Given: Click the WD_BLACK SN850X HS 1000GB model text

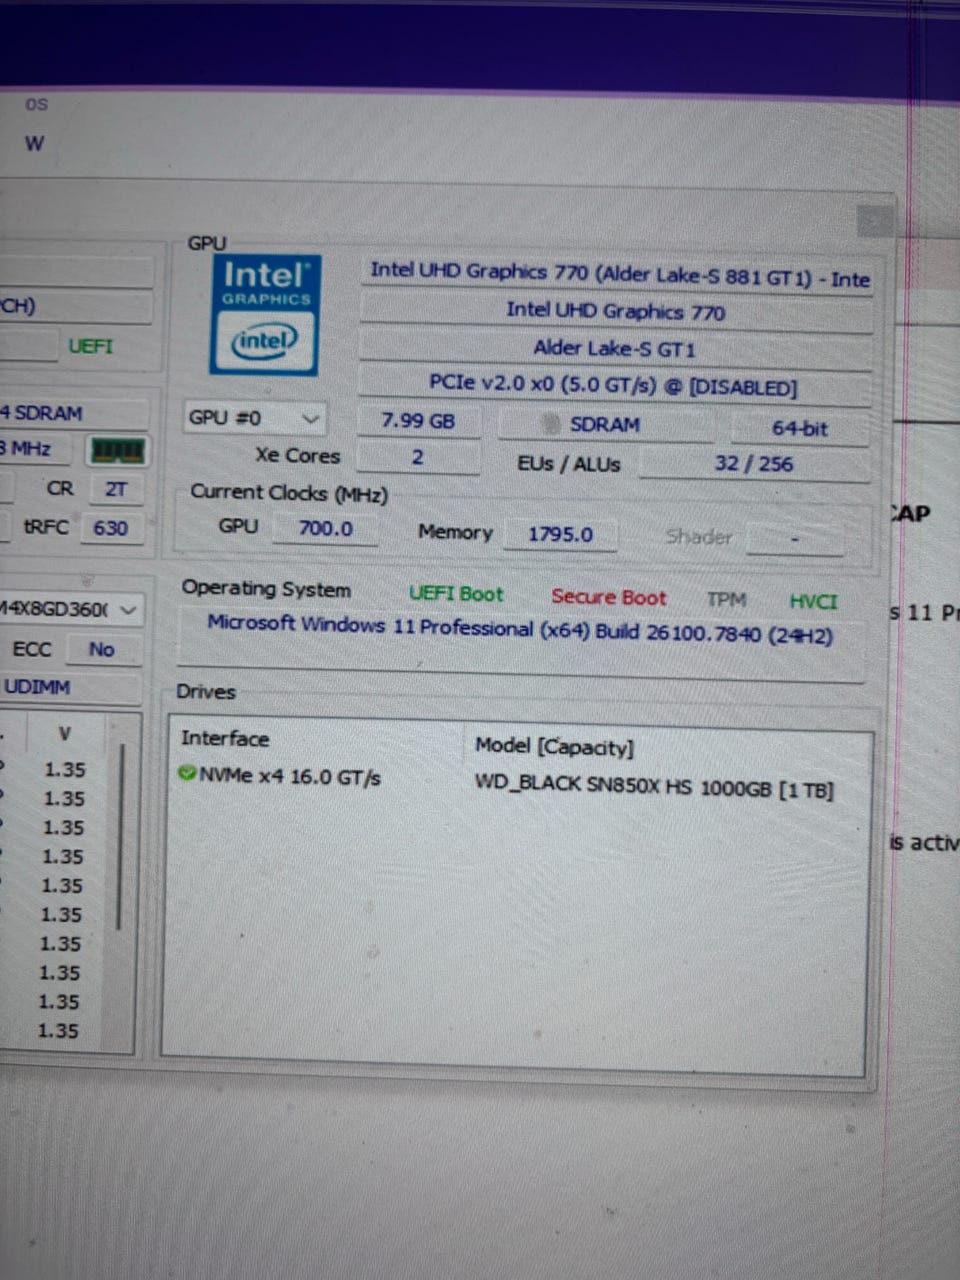Looking at the screenshot, I should [x=654, y=787].
